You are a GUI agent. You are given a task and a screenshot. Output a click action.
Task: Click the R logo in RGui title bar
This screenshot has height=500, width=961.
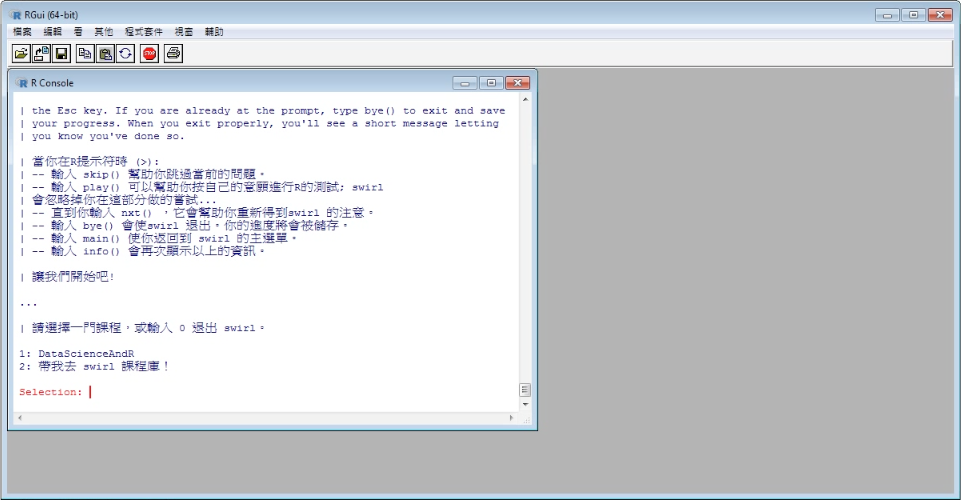(16, 15)
